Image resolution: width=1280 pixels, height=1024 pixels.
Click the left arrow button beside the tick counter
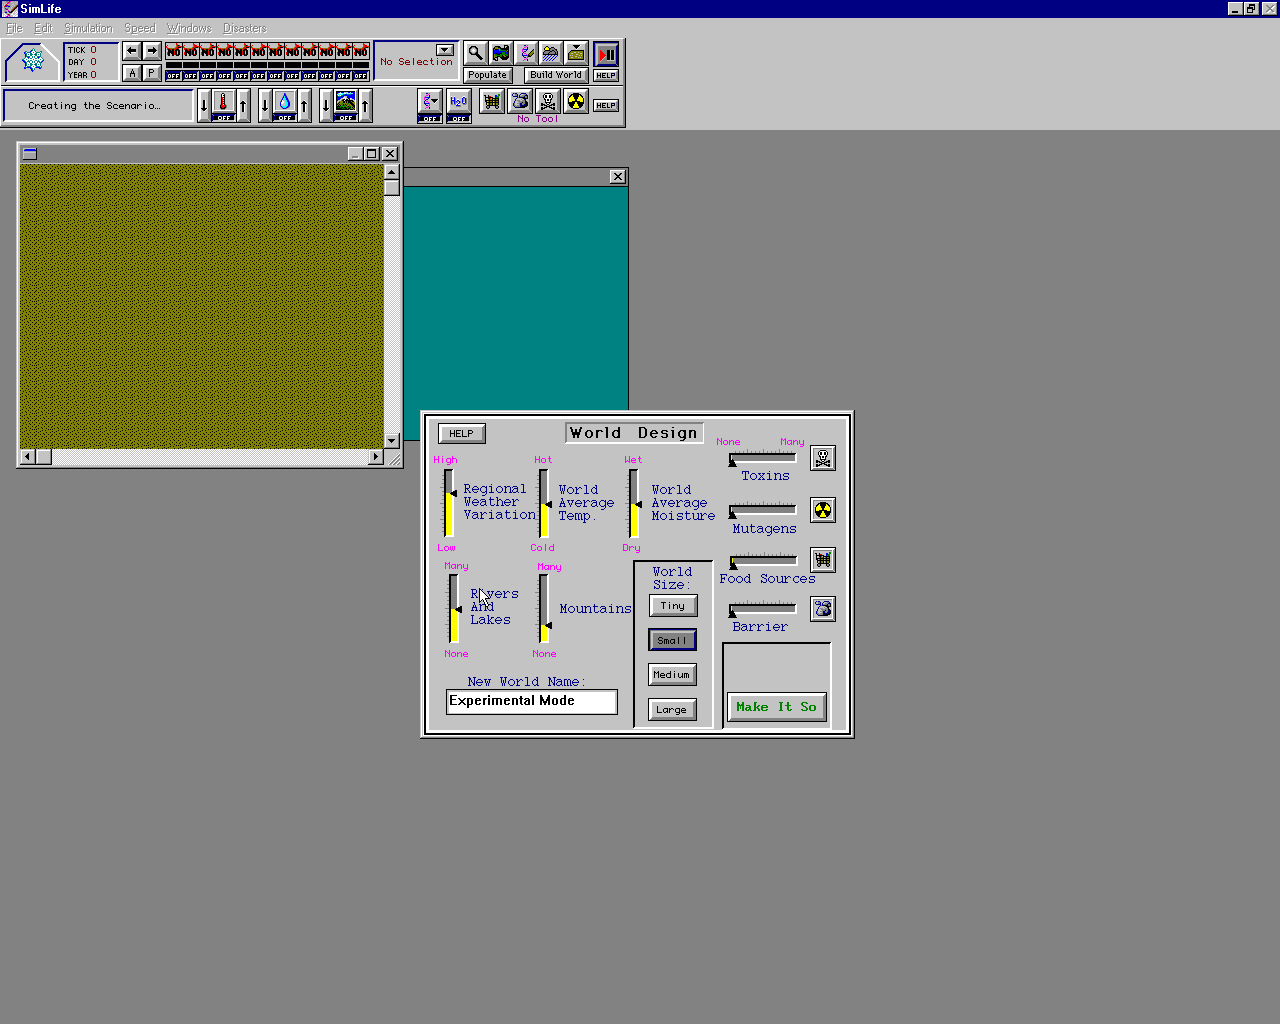[132, 51]
